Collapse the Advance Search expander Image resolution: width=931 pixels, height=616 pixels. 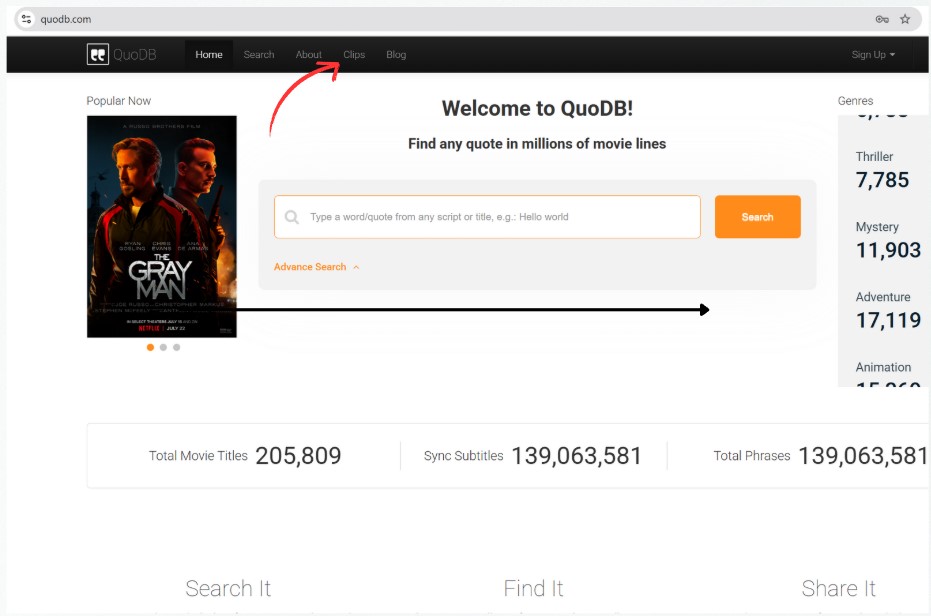316,267
